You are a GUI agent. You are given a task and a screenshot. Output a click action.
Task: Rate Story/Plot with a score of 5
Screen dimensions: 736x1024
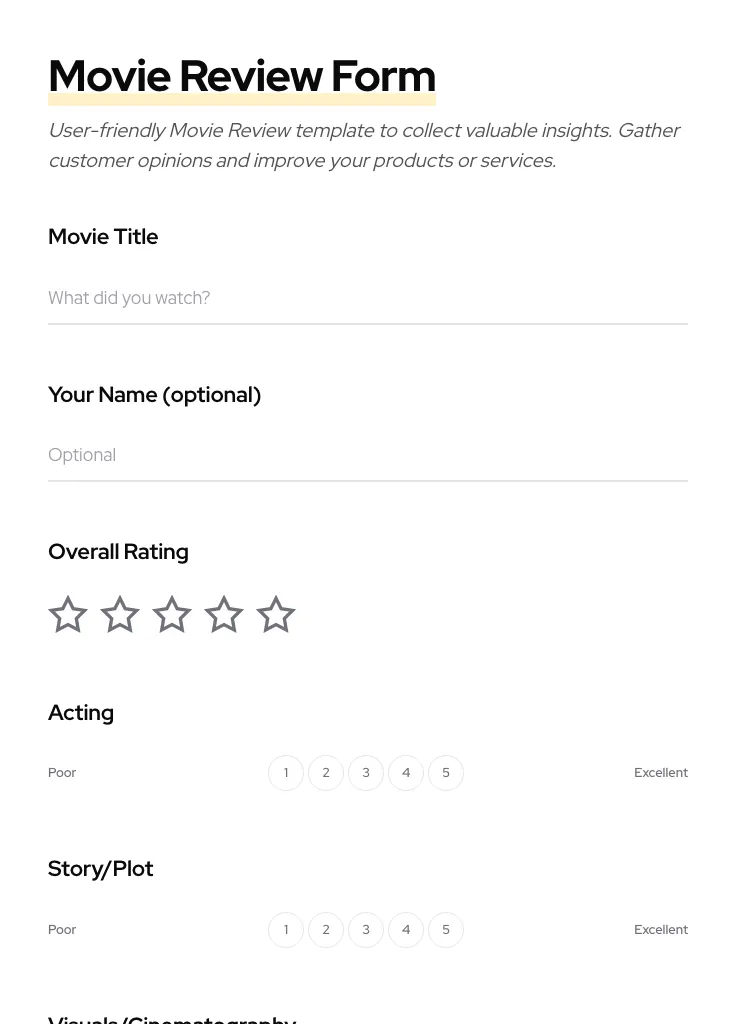coord(446,929)
